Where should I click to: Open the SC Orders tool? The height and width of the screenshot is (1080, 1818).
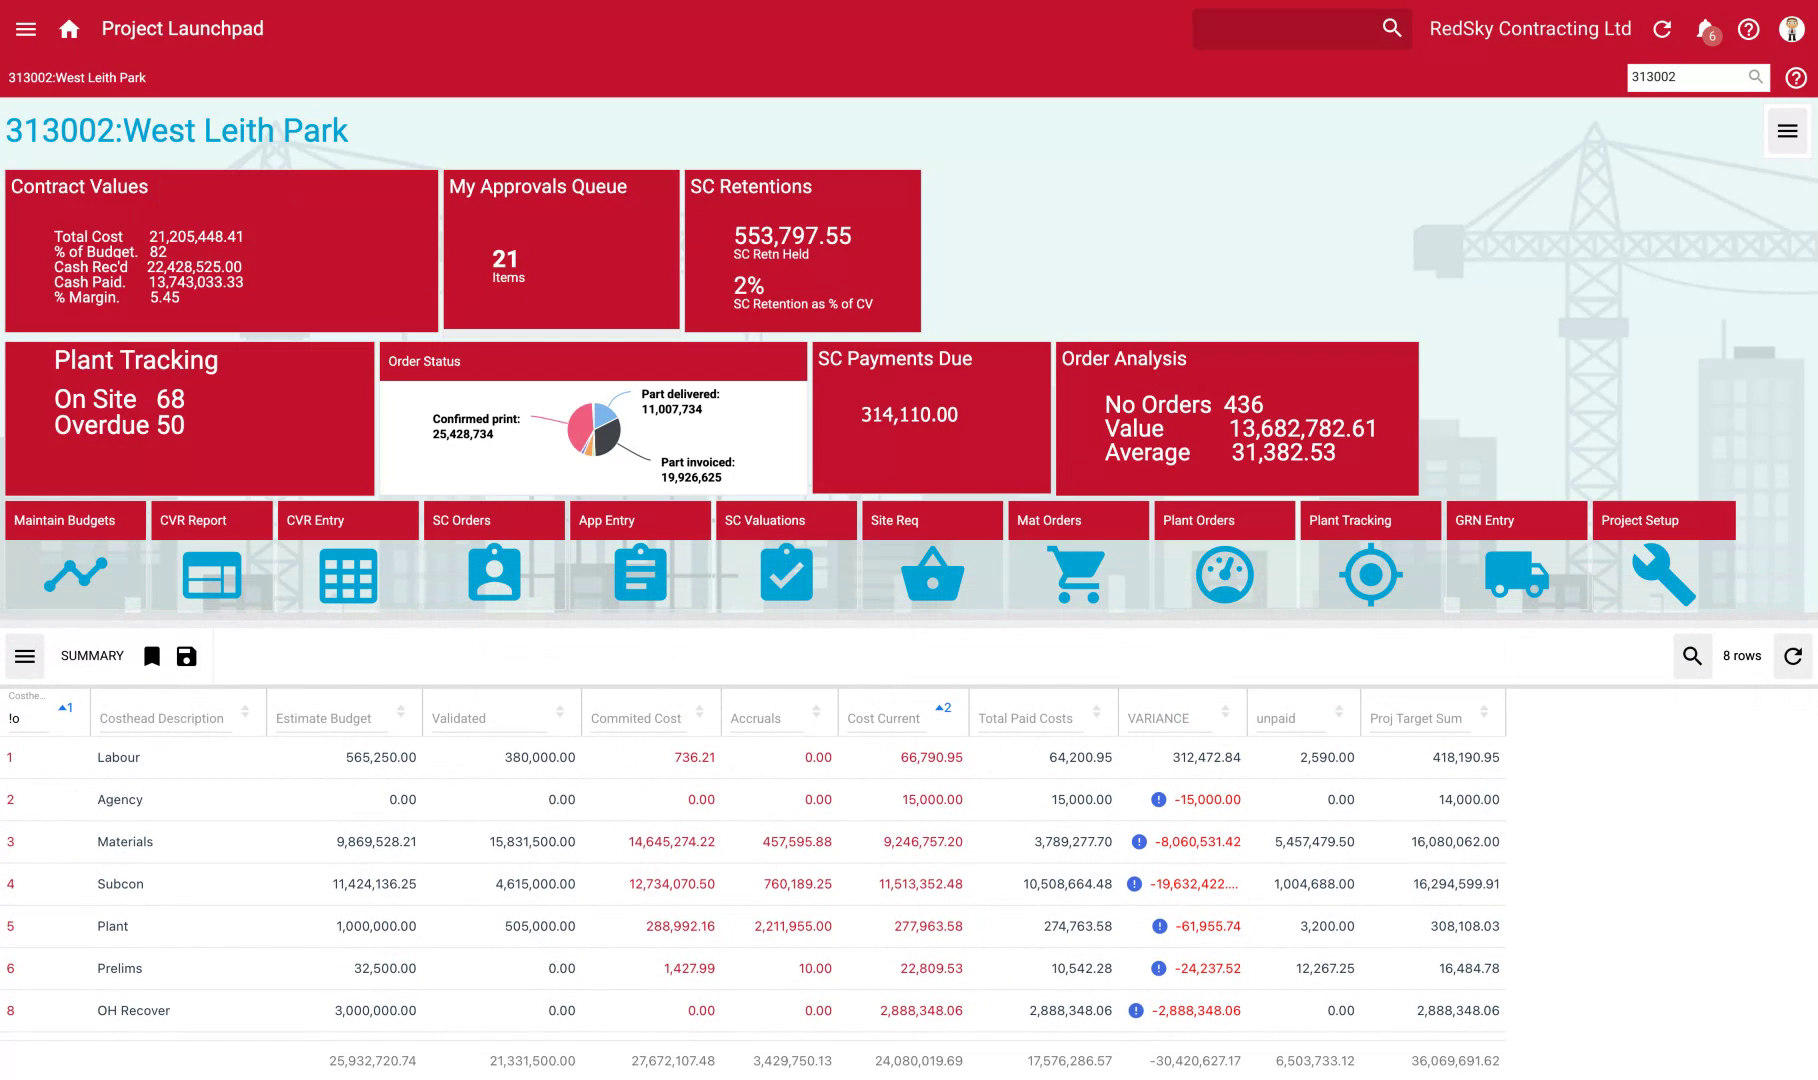[x=494, y=574]
